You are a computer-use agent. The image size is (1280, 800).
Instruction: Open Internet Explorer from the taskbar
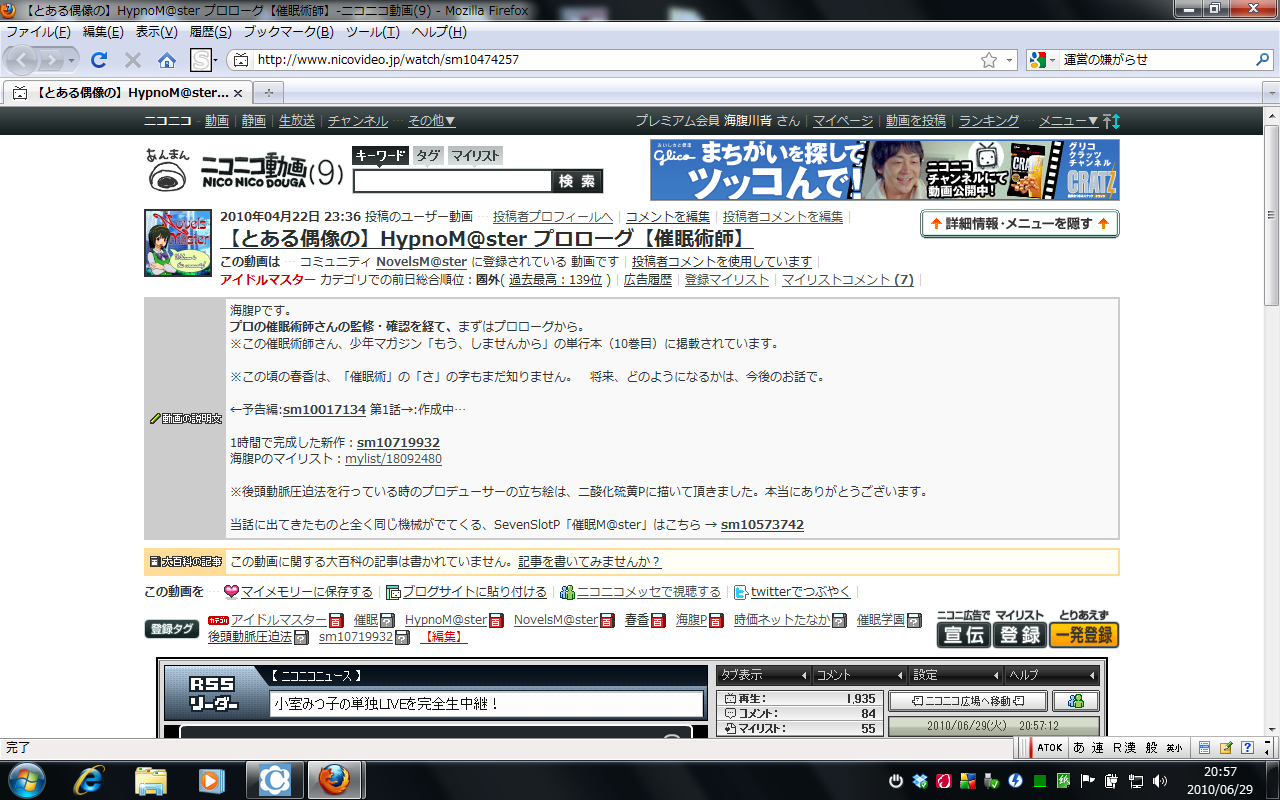click(x=91, y=779)
